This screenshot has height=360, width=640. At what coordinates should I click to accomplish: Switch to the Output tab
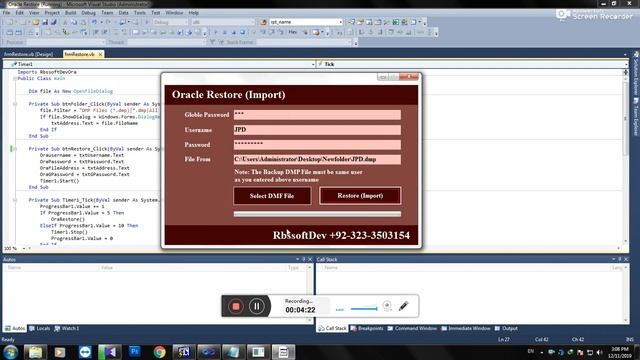(x=506, y=329)
